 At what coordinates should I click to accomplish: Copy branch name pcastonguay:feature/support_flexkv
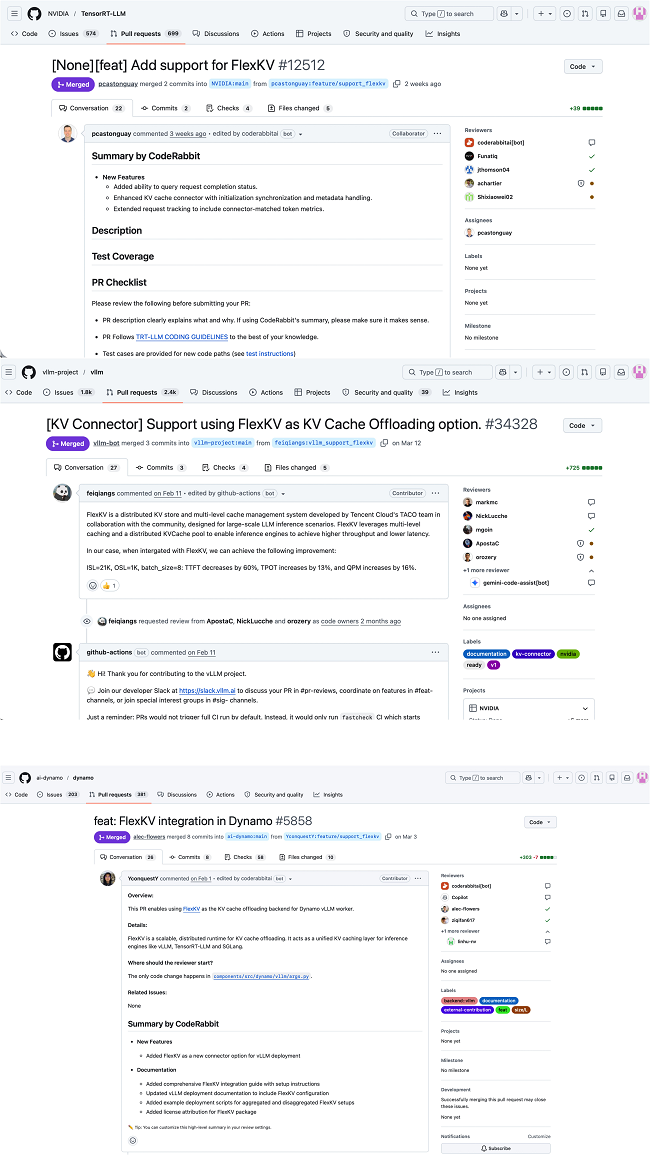coord(396,84)
